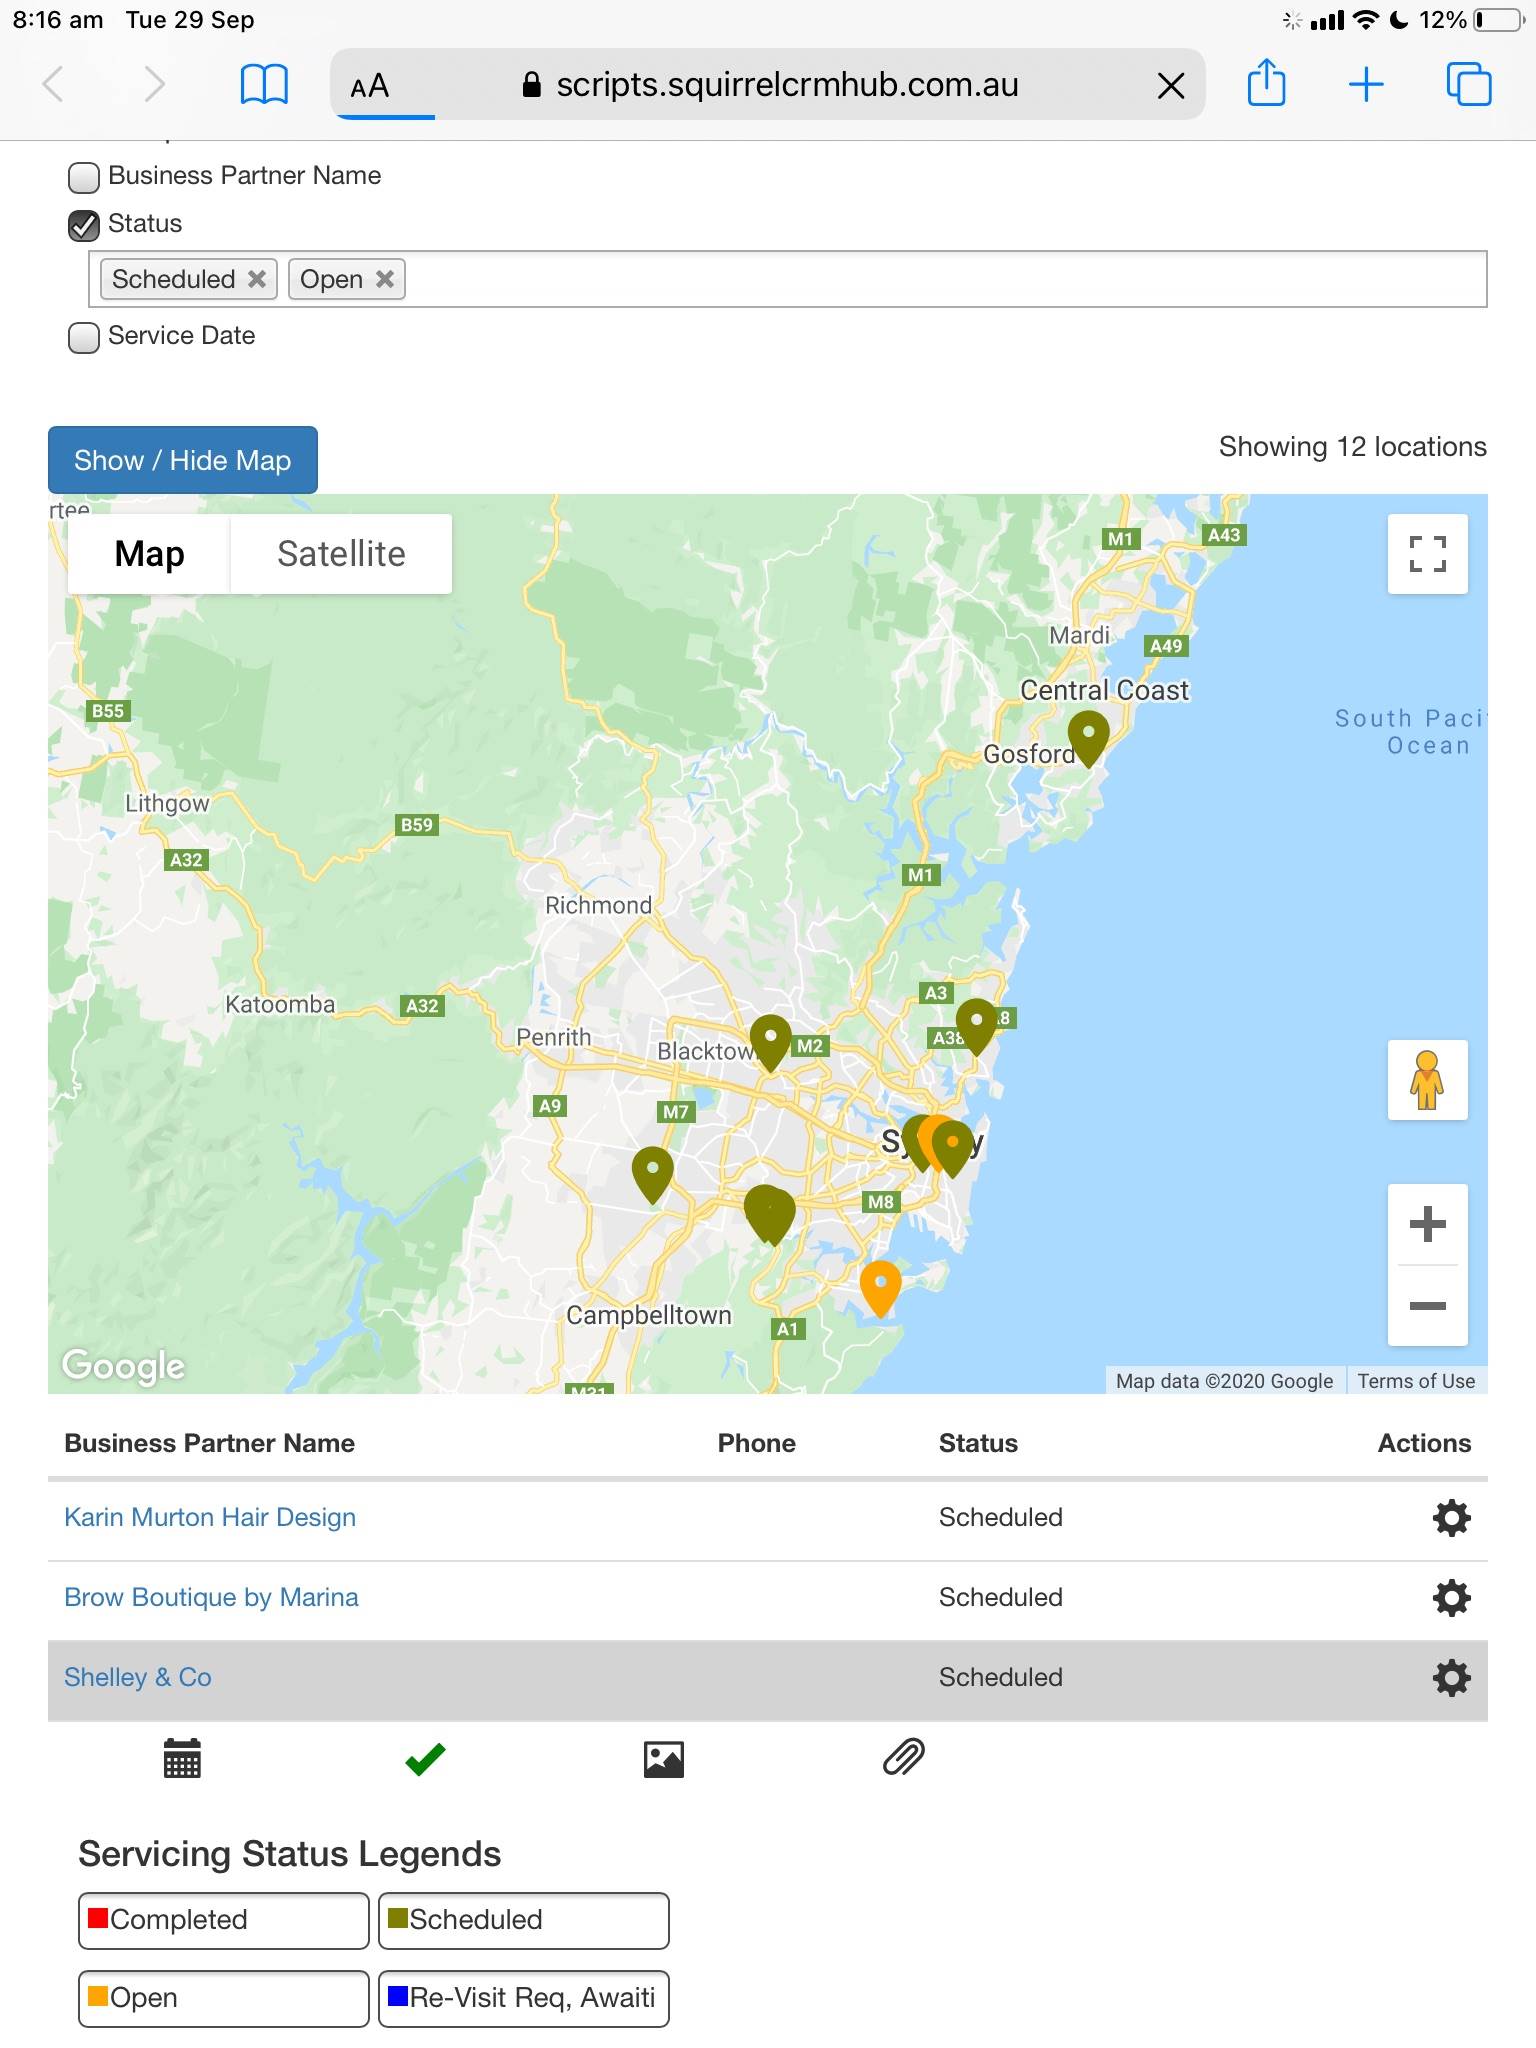The width and height of the screenshot is (1536, 2048).
Task: Toggle fullscreen view of the map
Action: click(1427, 554)
